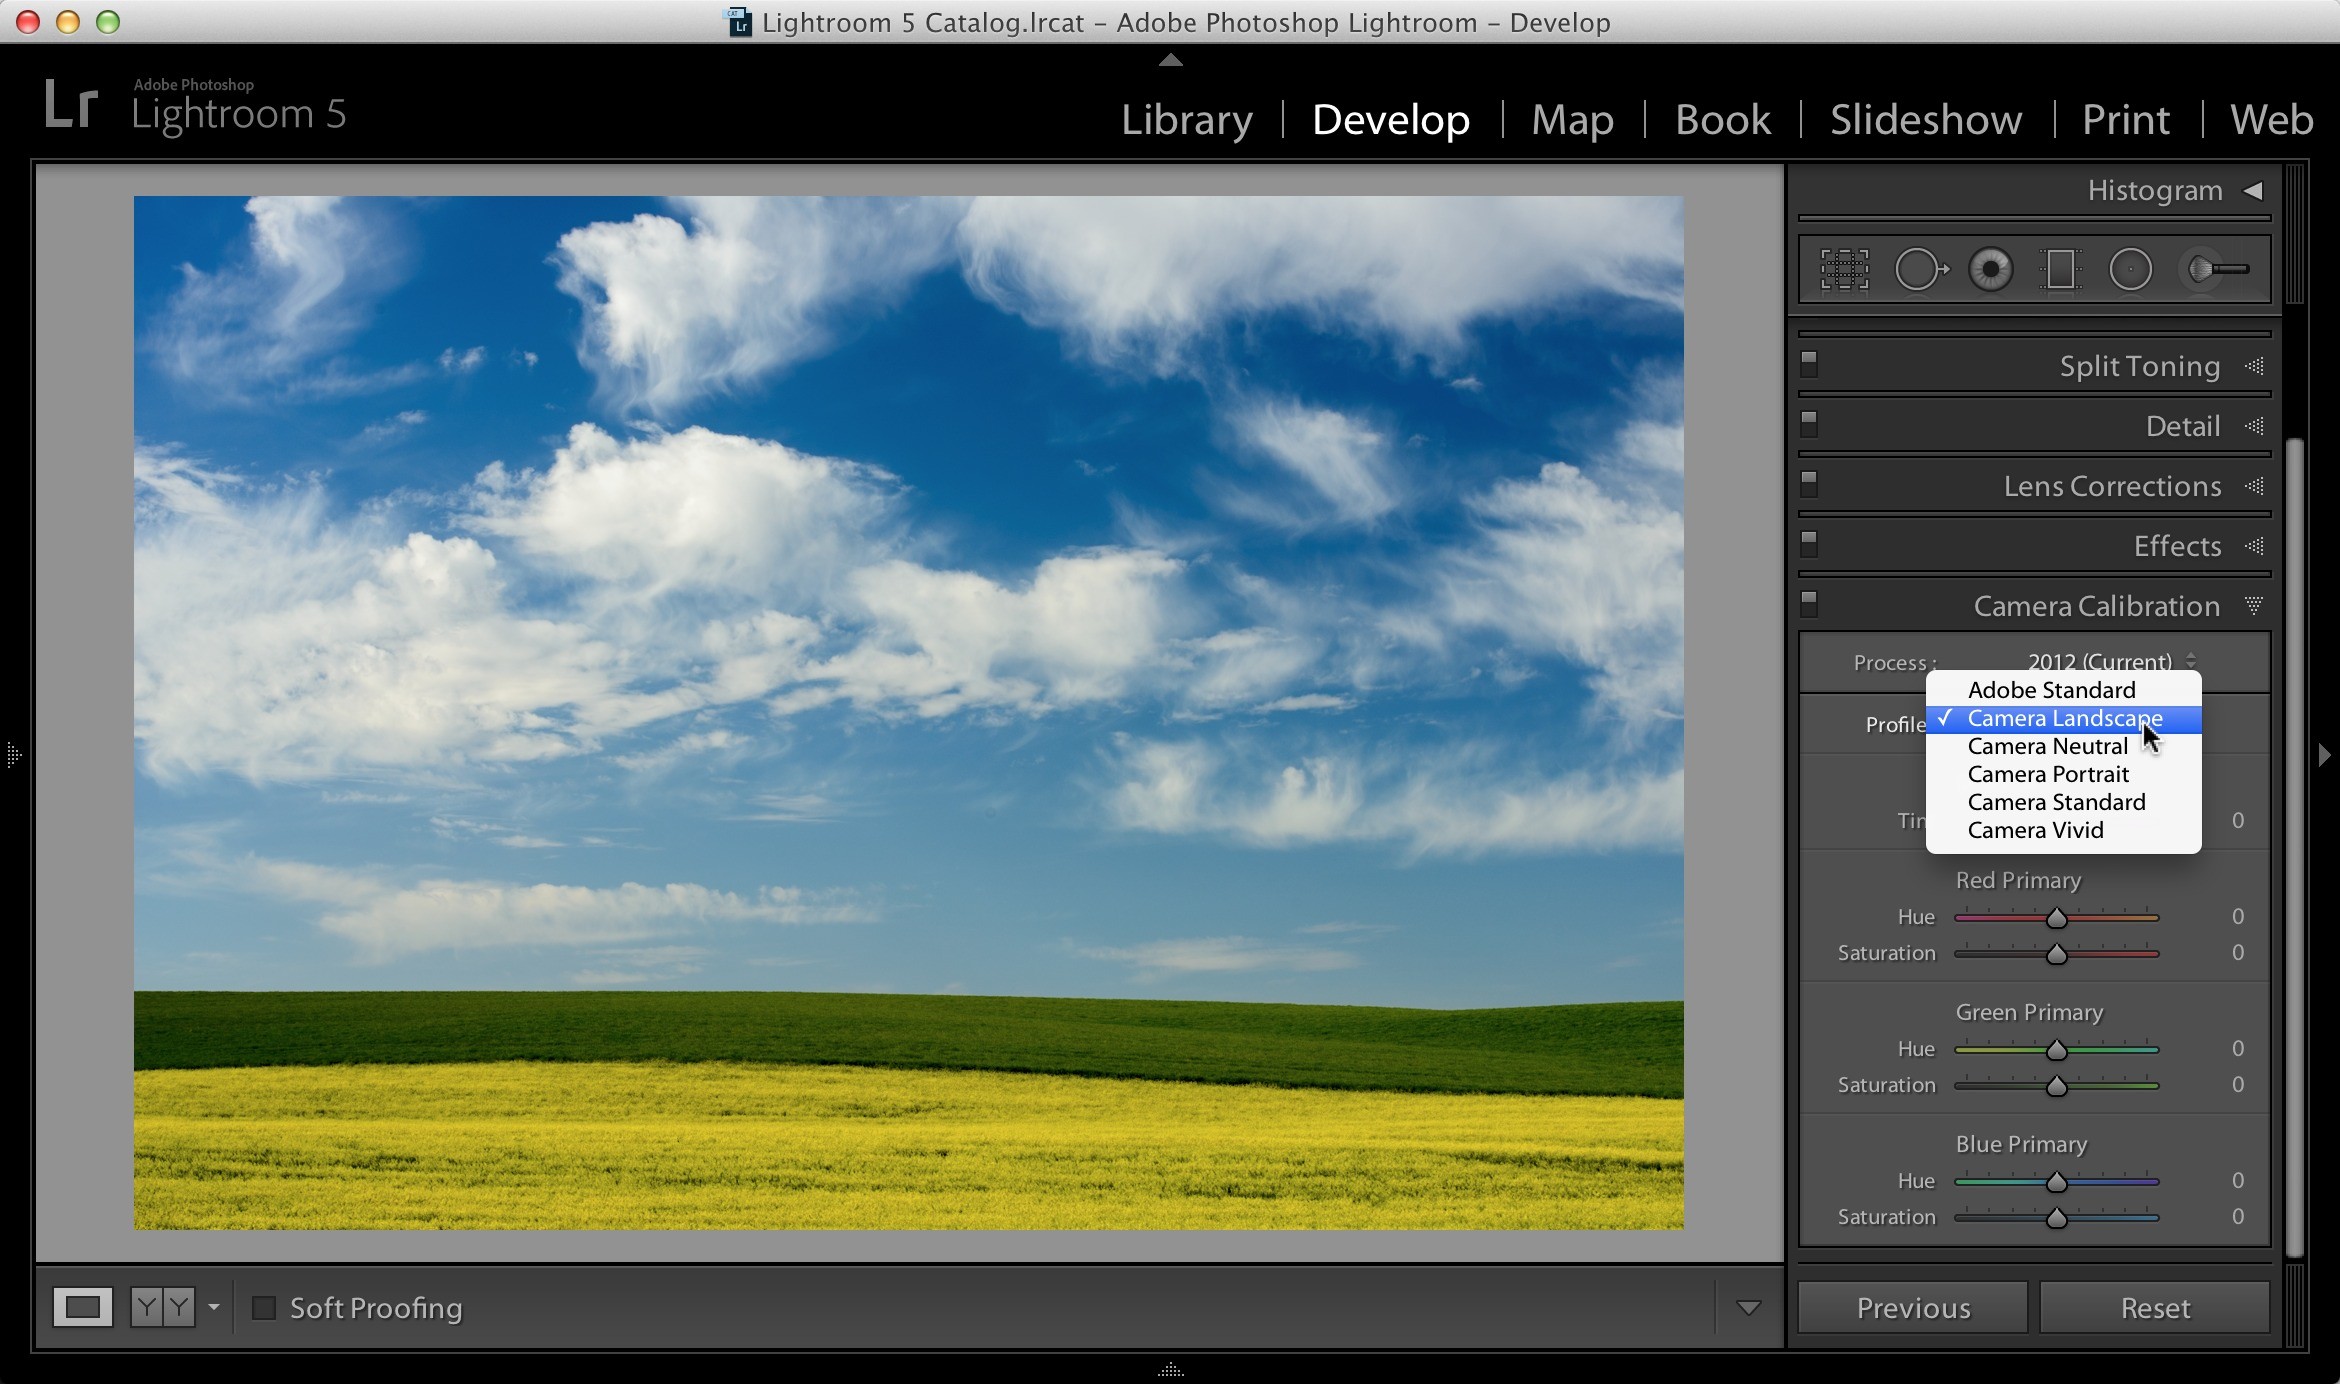Toggle the Lens Corrections panel switch
The width and height of the screenshot is (2340, 1384).
tap(1809, 485)
